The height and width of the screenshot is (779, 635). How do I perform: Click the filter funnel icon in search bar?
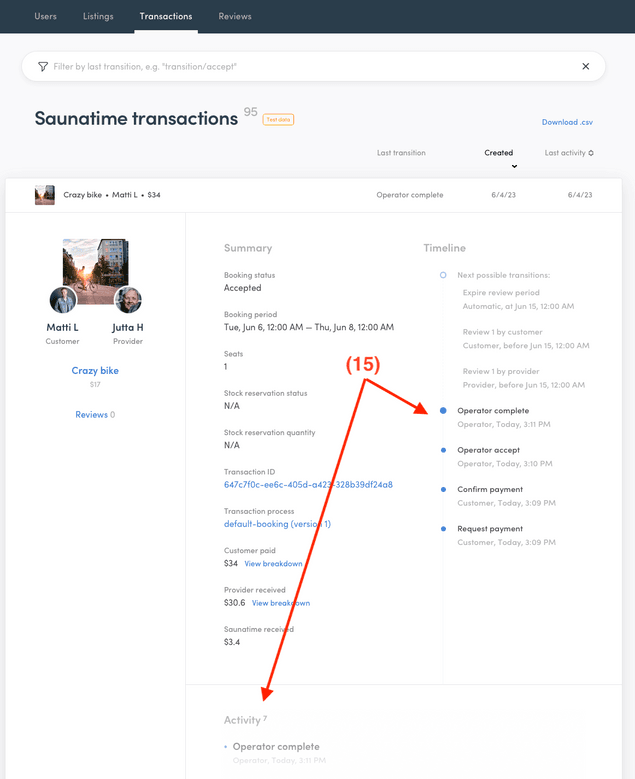[x=42, y=66]
